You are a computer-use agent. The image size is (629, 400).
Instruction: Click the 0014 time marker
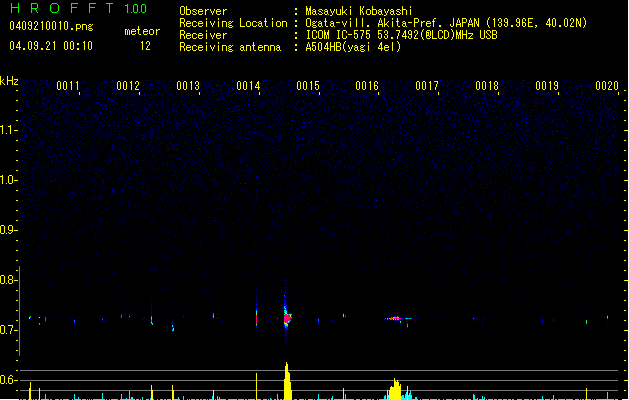coord(248,86)
